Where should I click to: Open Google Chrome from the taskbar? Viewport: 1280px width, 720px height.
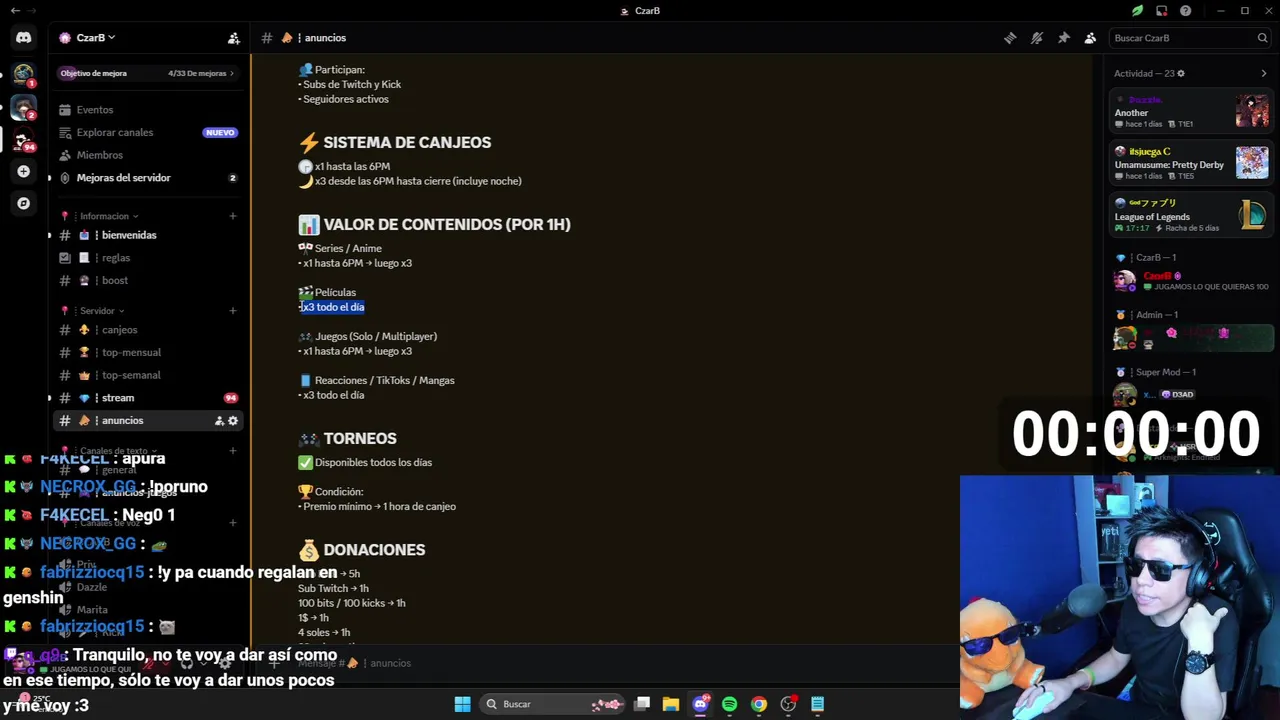(x=759, y=704)
